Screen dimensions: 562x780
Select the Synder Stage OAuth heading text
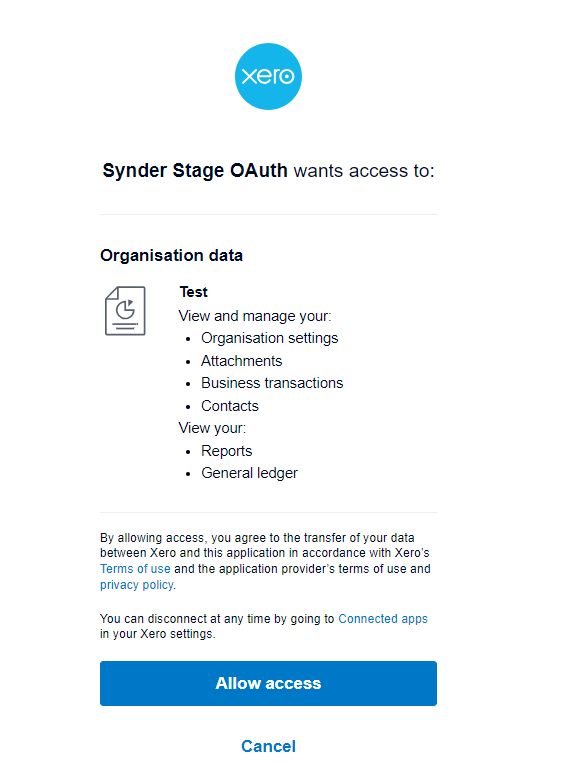(195, 171)
